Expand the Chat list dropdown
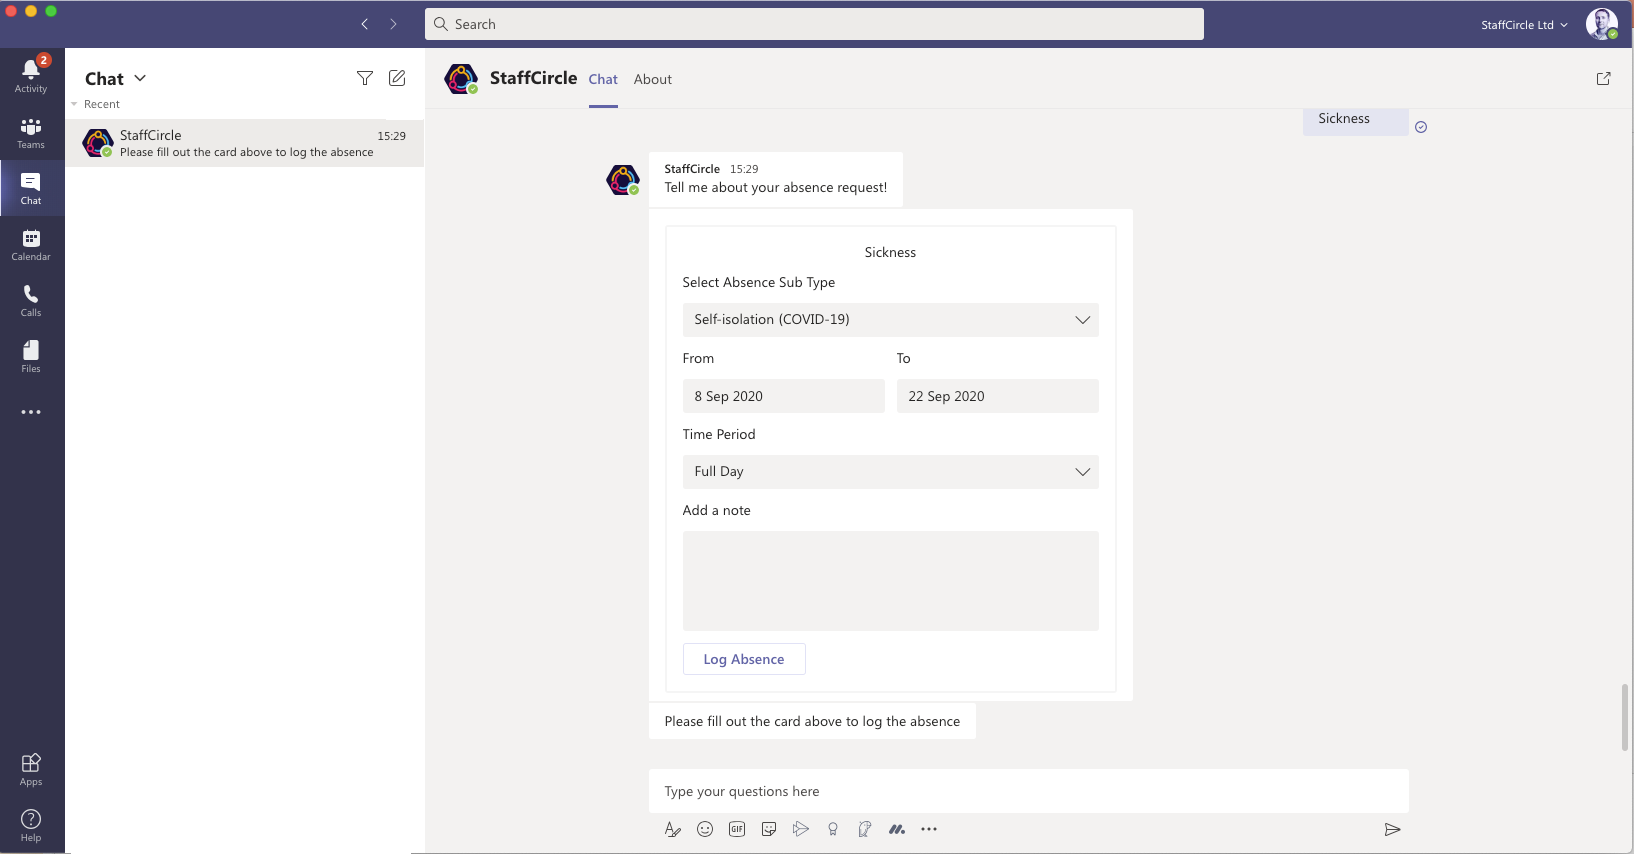Viewport: 1634px width, 854px height. (140, 78)
